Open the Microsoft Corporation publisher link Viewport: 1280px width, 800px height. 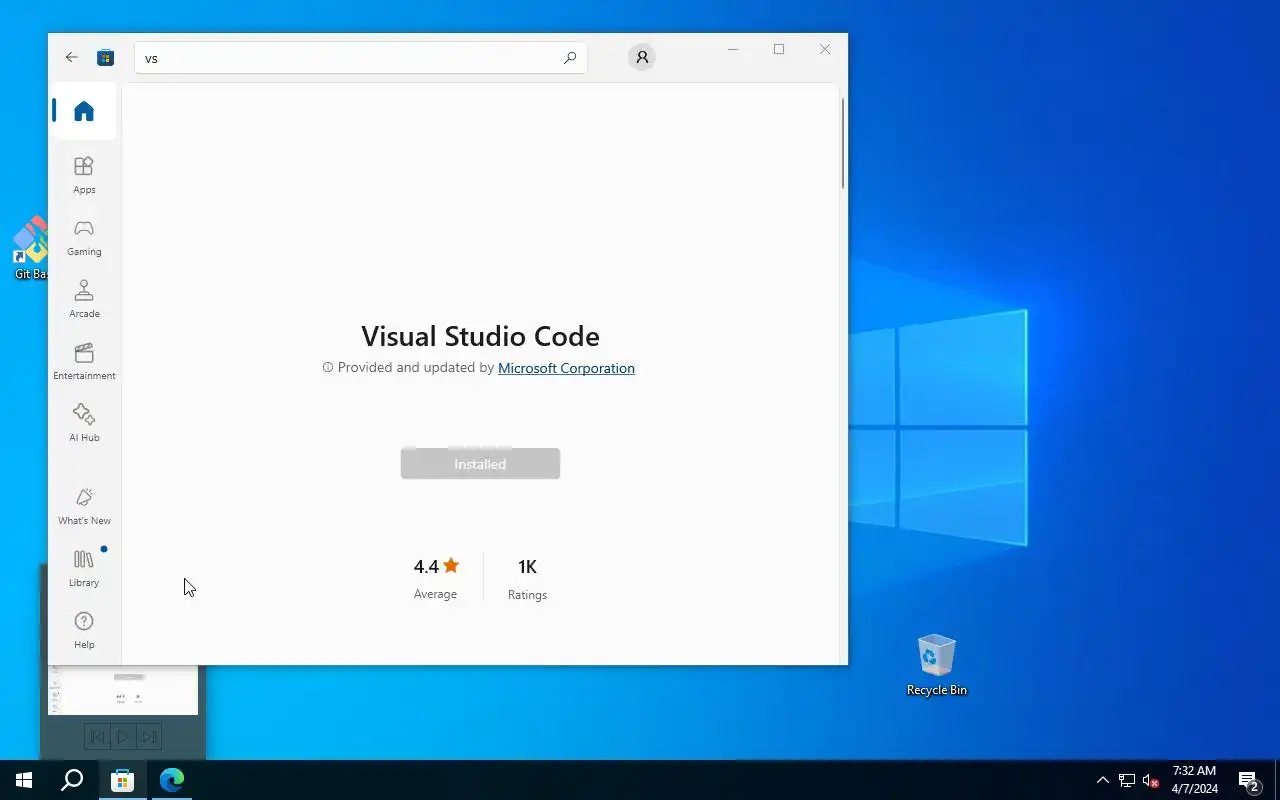tap(566, 368)
